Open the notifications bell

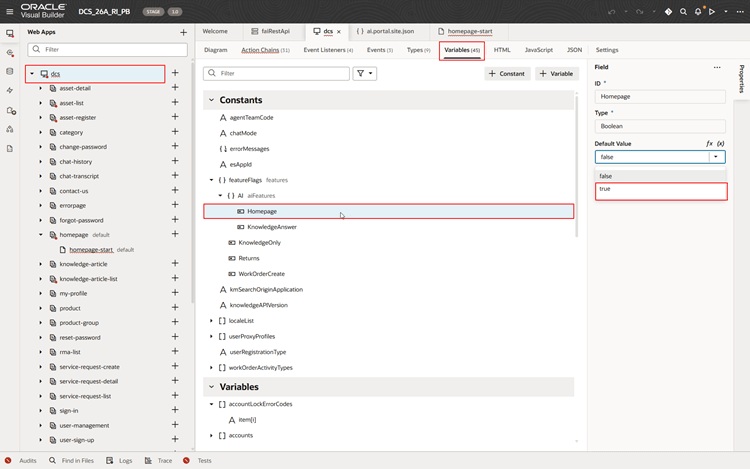[698, 11]
